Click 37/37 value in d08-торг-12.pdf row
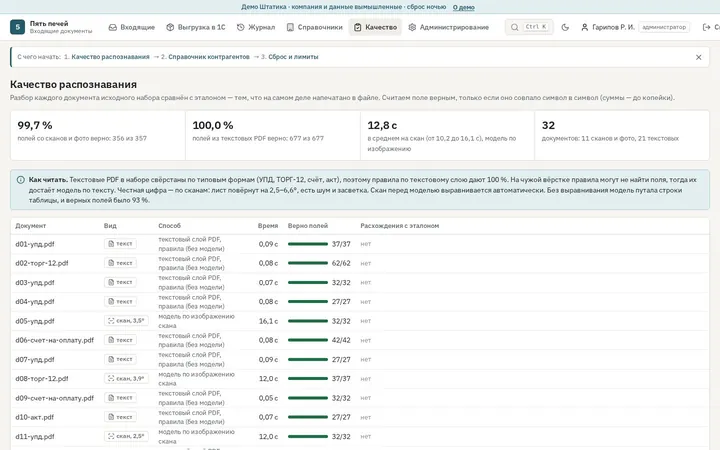Screen dimensions: 720x450 pyautogui.click(x=341, y=379)
